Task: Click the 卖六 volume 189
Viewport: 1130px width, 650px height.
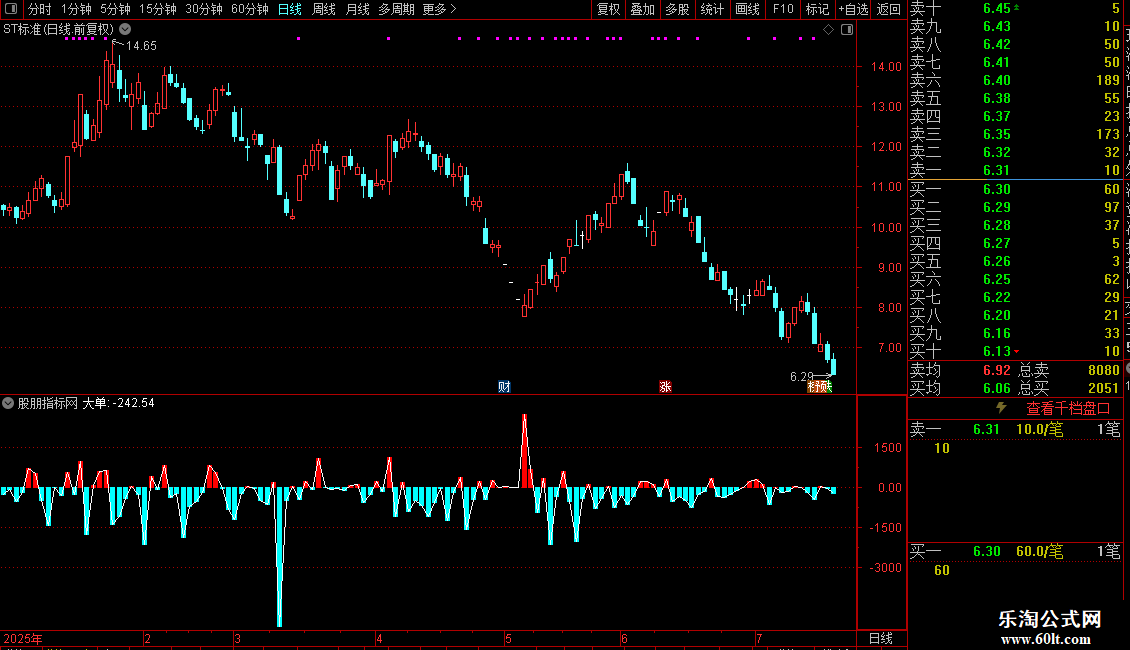Action: coord(1108,80)
